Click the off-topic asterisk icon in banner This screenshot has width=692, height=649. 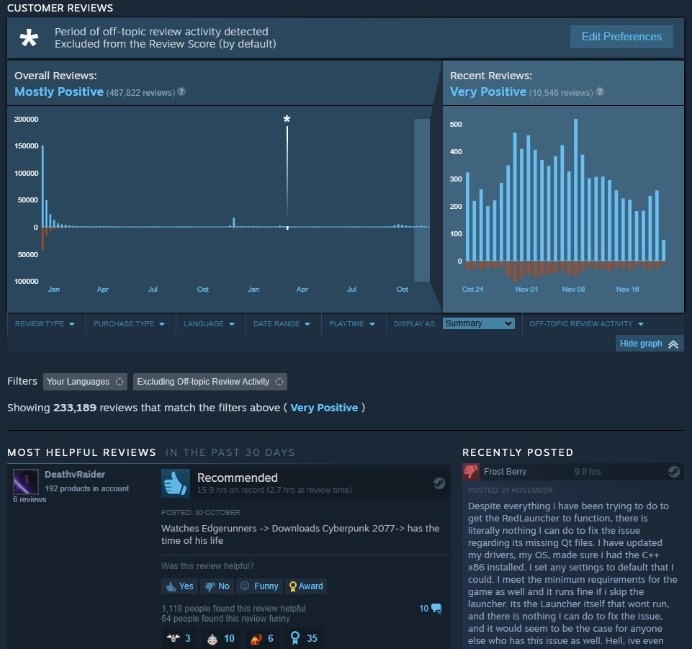pyautogui.click(x=29, y=38)
